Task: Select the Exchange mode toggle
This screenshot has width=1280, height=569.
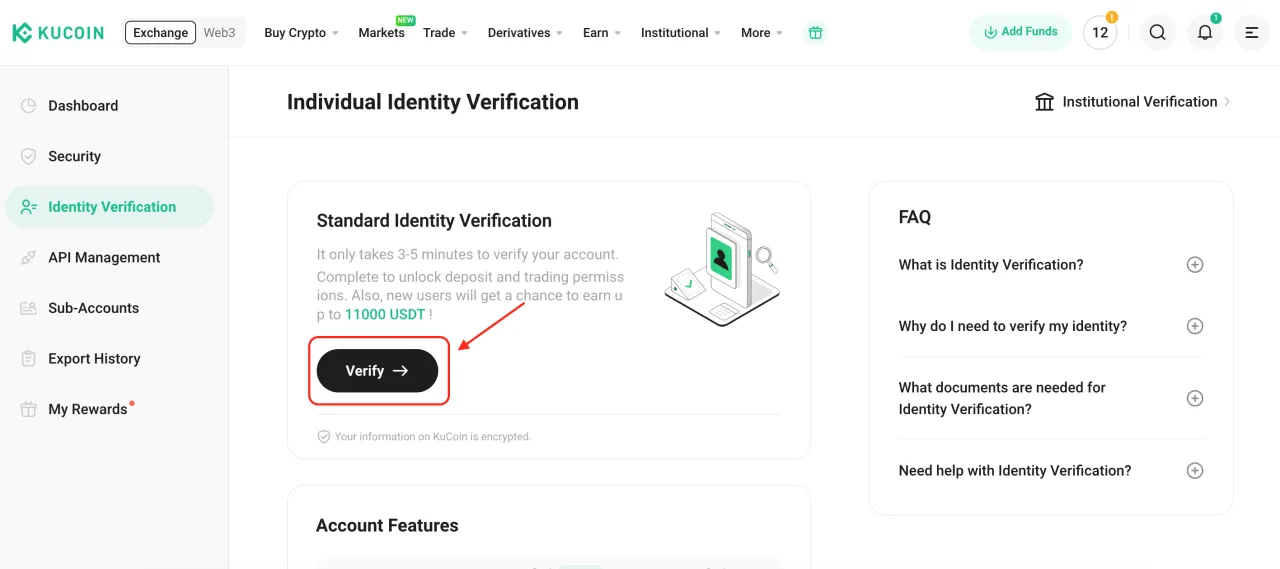Action: pyautogui.click(x=160, y=33)
